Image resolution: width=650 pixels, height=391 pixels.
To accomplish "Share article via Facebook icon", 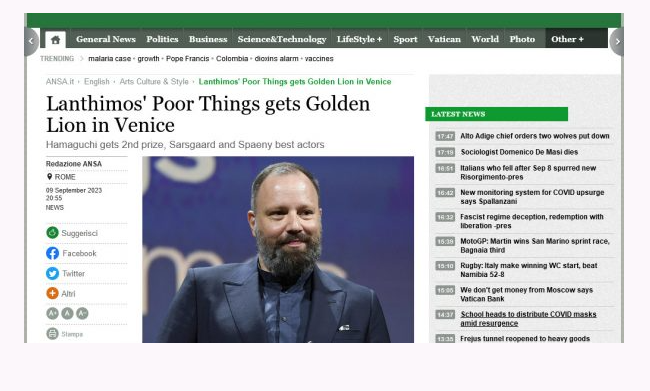I will click(x=52, y=253).
